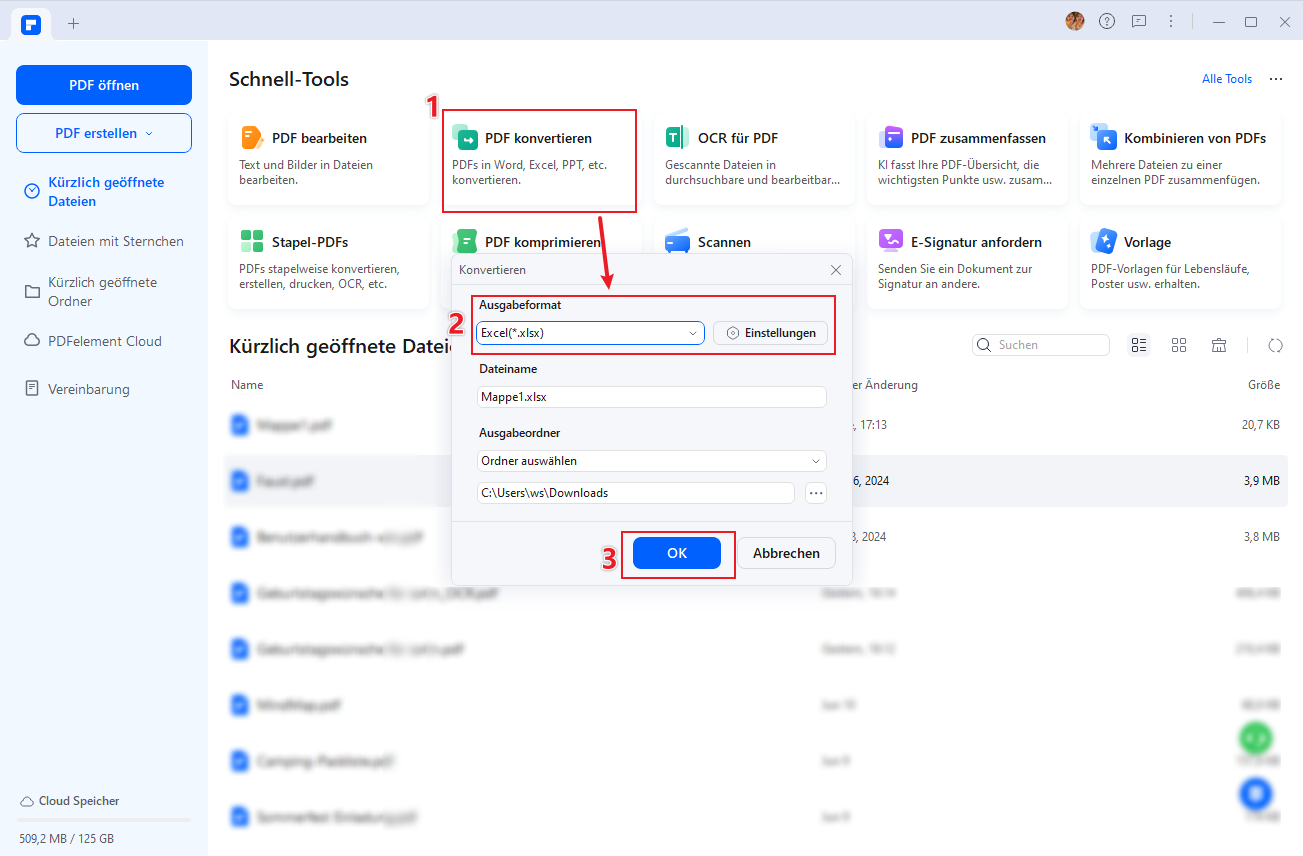Close the Konvertieren dialog

[836, 270]
